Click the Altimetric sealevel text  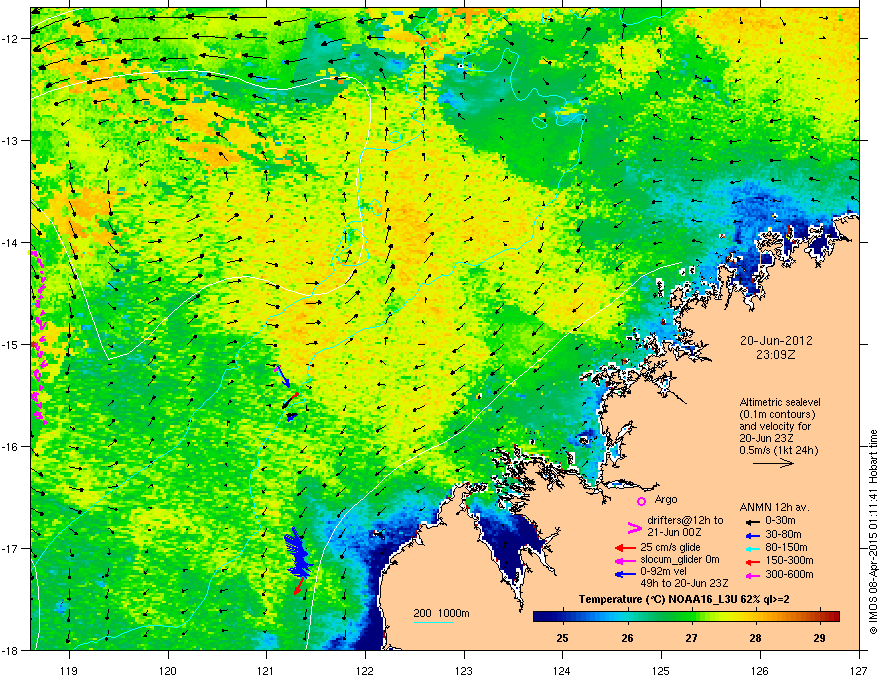click(x=780, y=402)
